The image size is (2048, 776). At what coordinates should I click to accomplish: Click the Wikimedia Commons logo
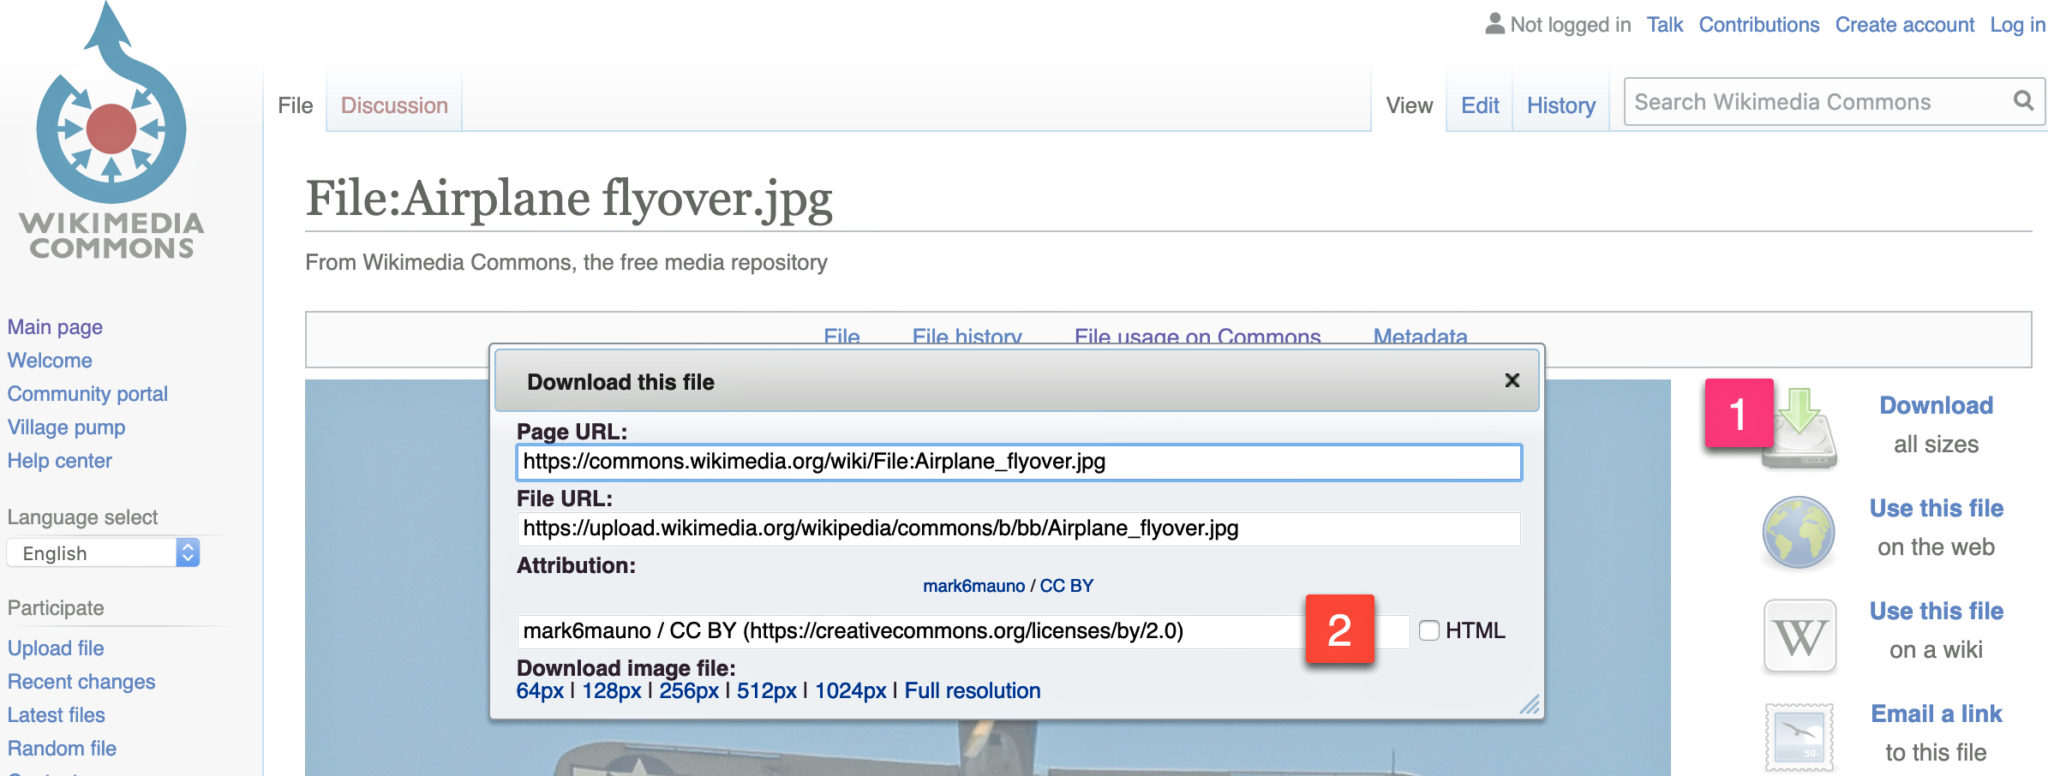tap(111, 135)
